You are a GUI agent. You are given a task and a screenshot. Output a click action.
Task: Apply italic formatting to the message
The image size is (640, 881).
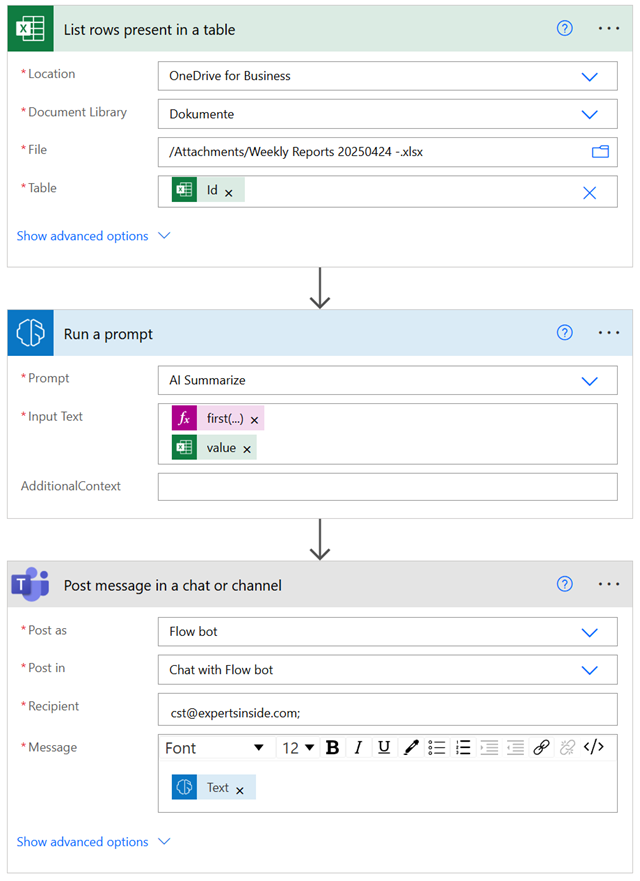tap(356, 747)
